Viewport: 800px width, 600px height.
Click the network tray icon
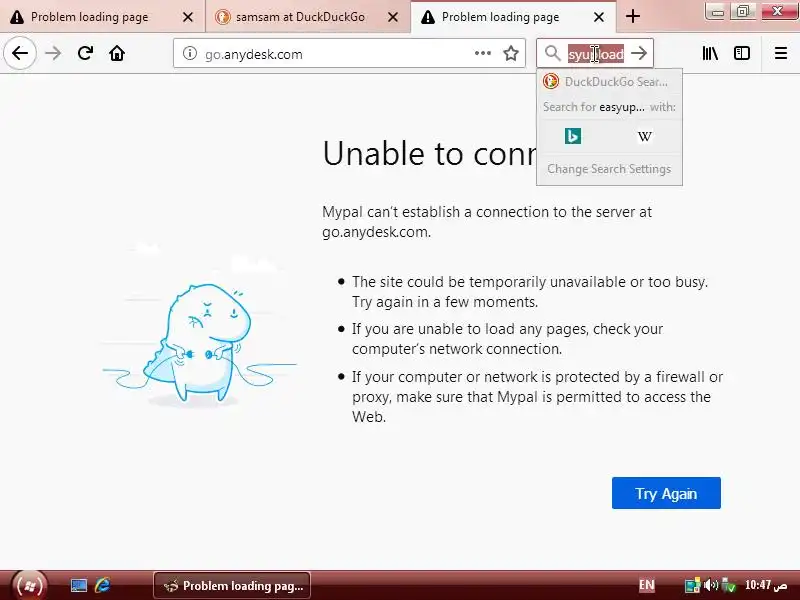[692, 585]
